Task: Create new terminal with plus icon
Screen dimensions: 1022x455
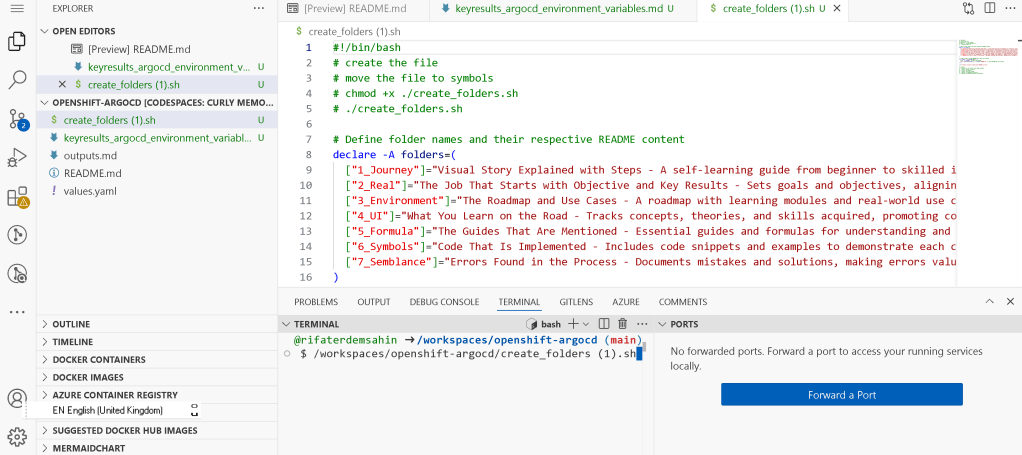Action: (573, 323)
